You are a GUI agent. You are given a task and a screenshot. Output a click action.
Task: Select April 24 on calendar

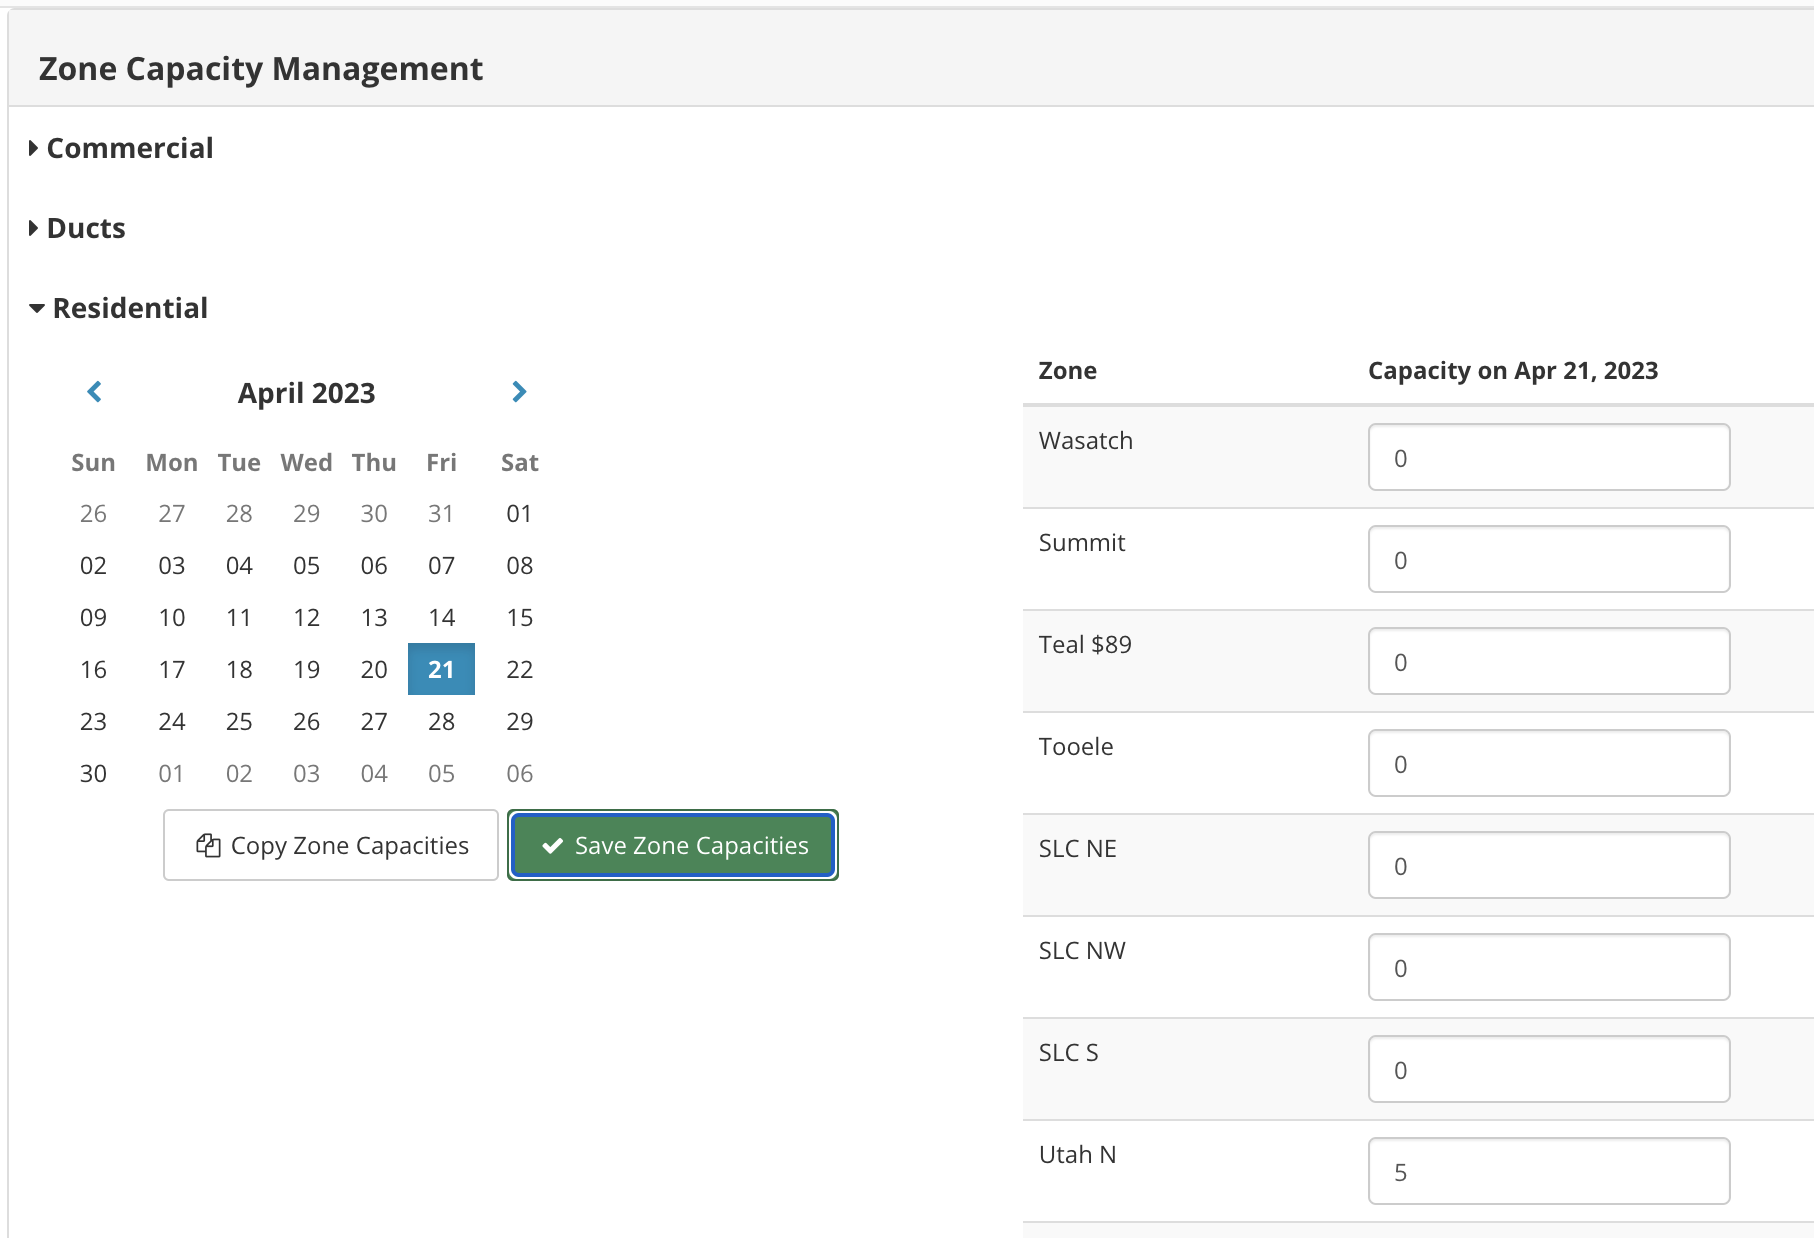pyautogui.click(x=172, y=721)
